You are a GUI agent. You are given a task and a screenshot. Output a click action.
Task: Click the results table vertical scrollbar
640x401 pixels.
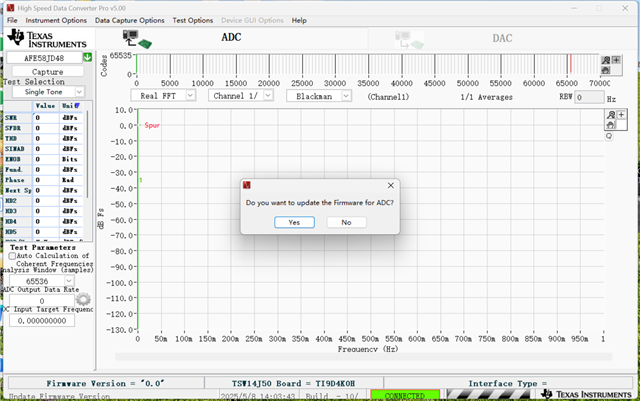click(87, 155)
